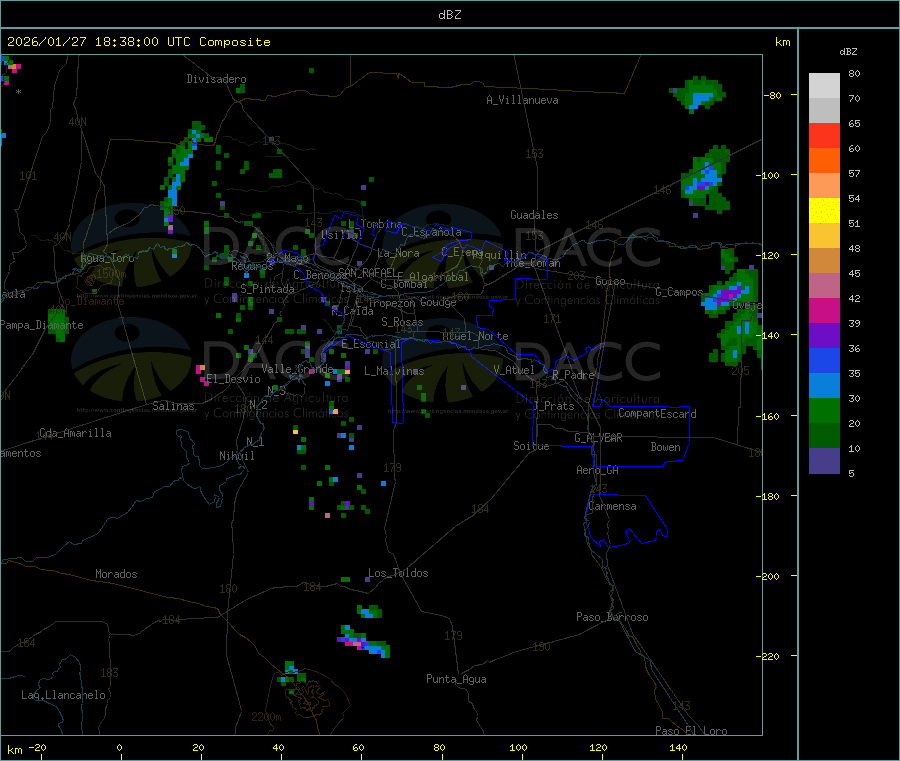Click the slate 5-10 dBZ legend swatch
The image size is (900, 761).
[824, 461]
